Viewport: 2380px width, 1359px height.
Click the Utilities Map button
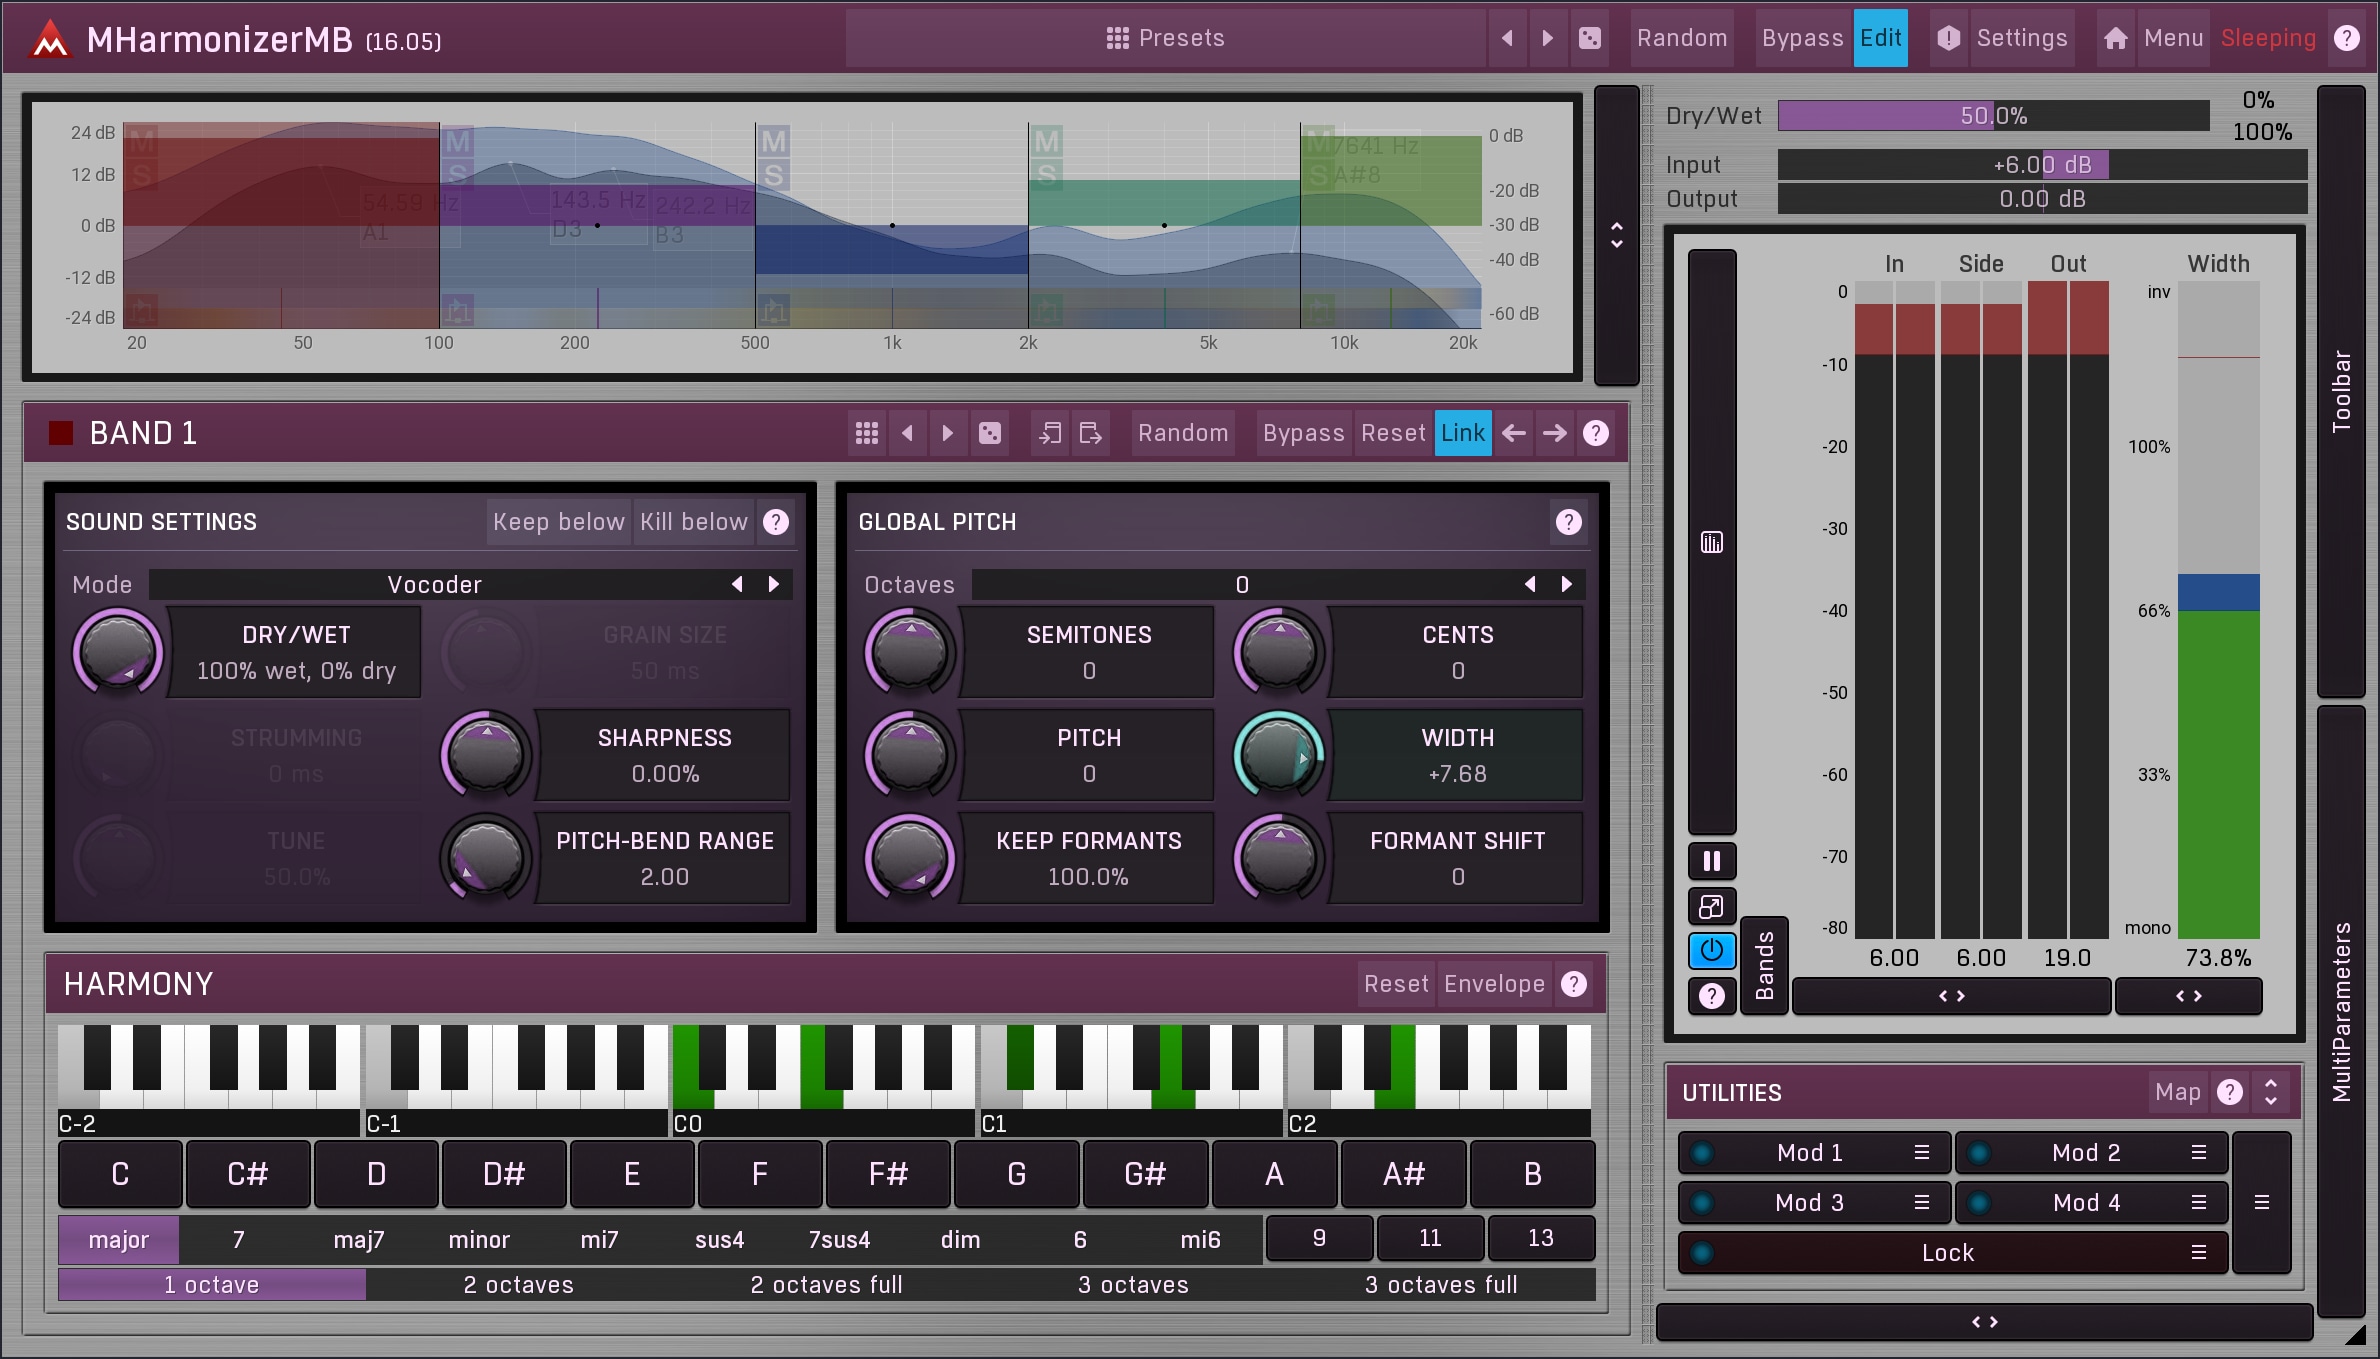[2178, 1092]
